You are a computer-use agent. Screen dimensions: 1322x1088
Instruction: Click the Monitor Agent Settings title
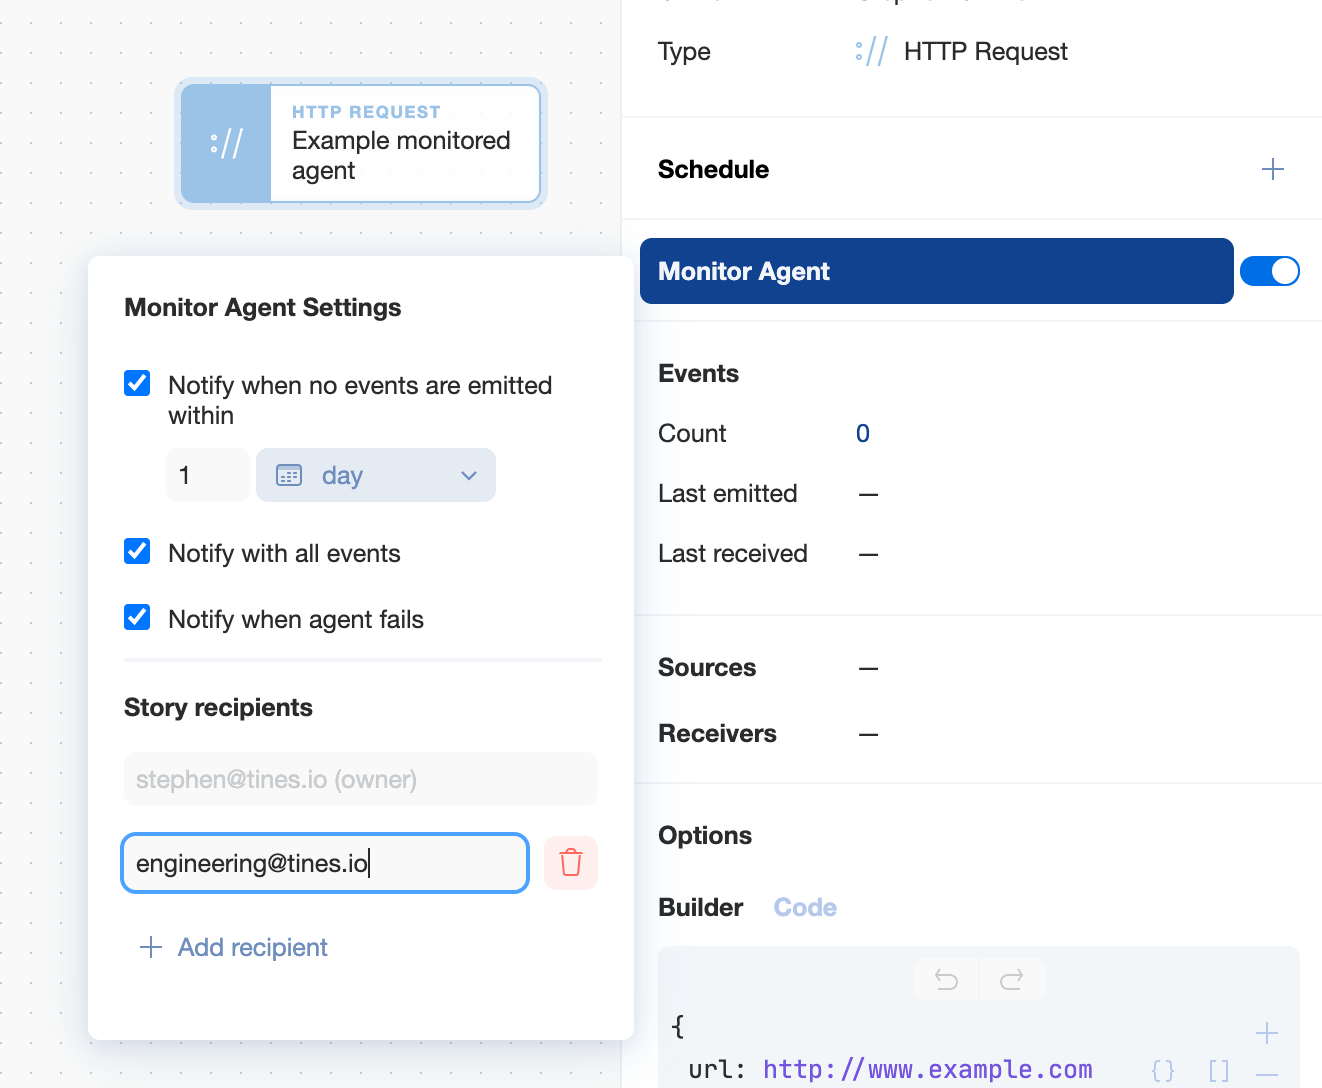coord(262,307)
